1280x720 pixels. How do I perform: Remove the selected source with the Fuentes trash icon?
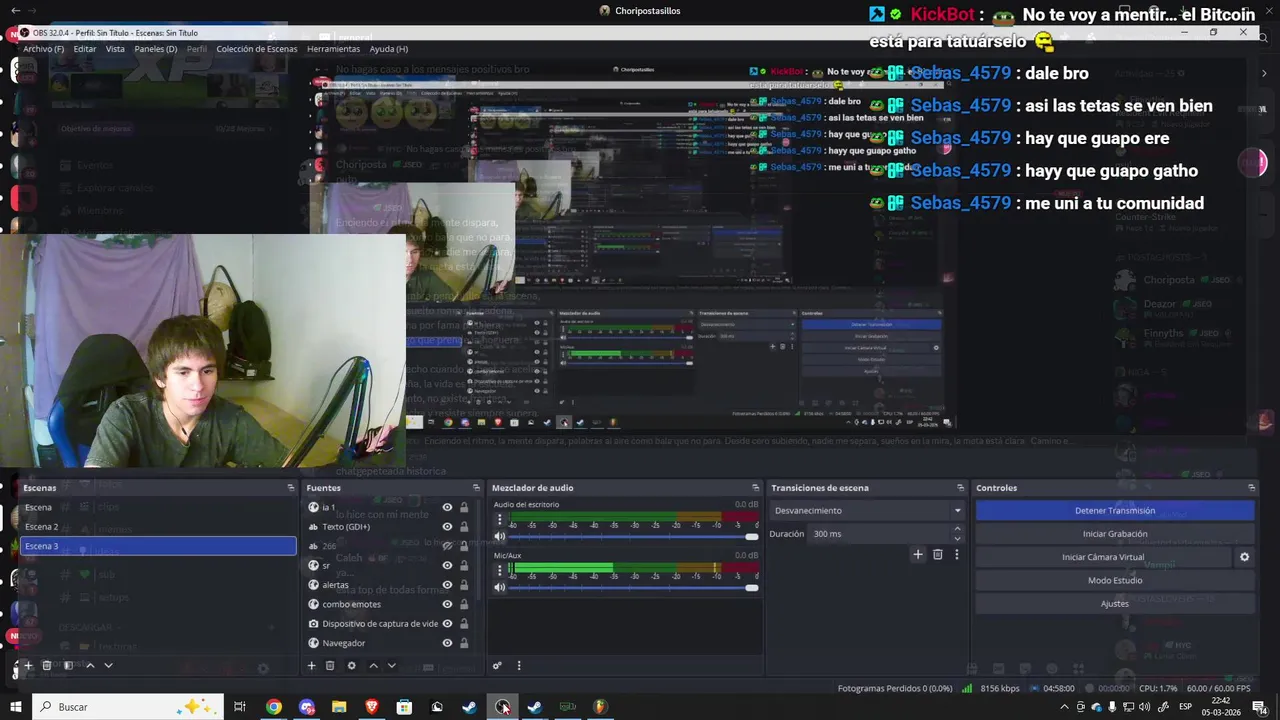[329, 665]
